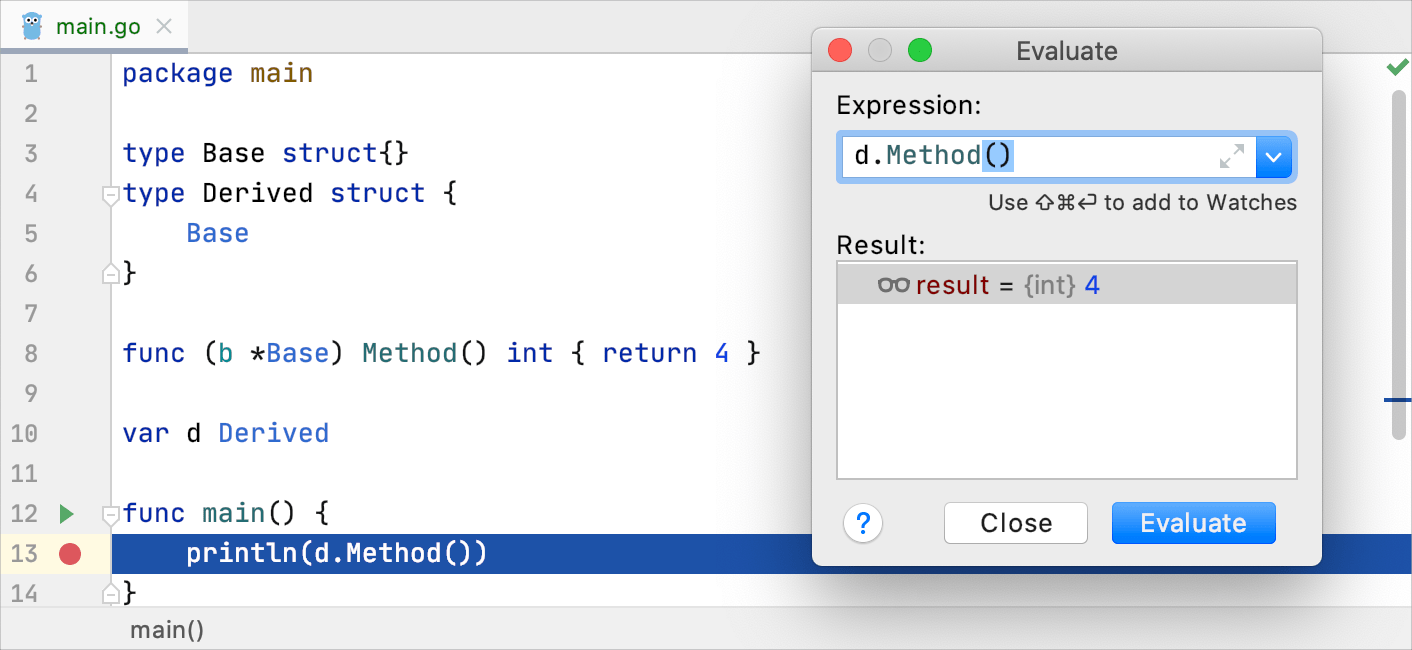This screenshot has height=650, width=1412.
Task: Open help via the question mark icon
Action: pyautogui.click(x=862, y=523)
